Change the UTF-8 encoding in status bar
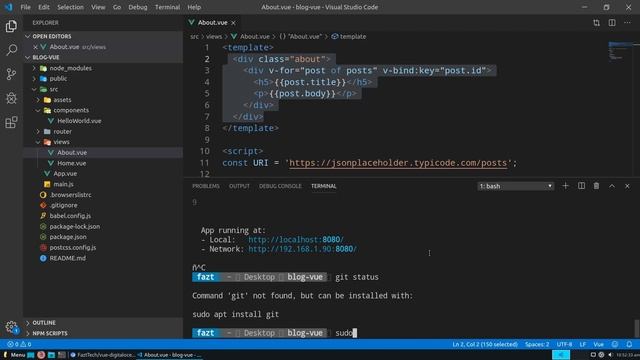The image size is (640, 360). pyautogui.click(x=564, y=344)
